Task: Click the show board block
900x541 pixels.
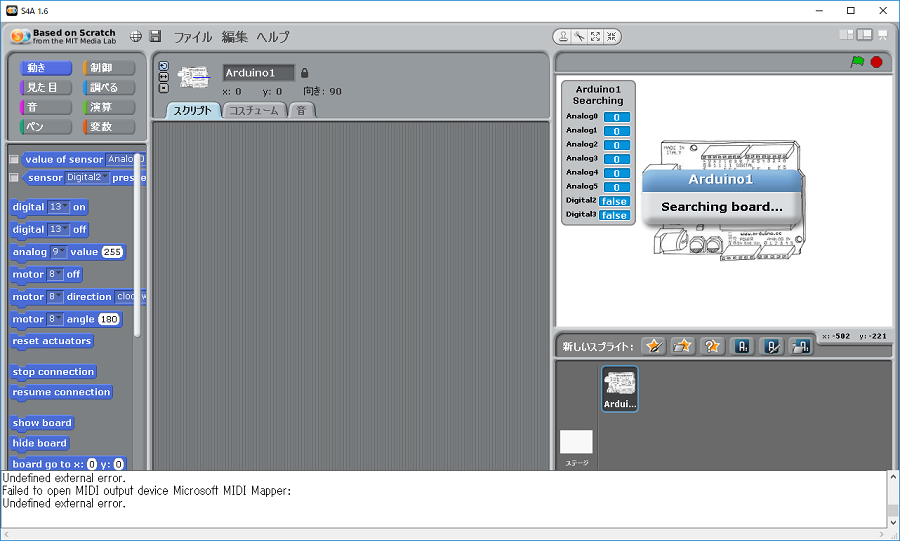Action: pyautogui.click(x=42, y=423)
